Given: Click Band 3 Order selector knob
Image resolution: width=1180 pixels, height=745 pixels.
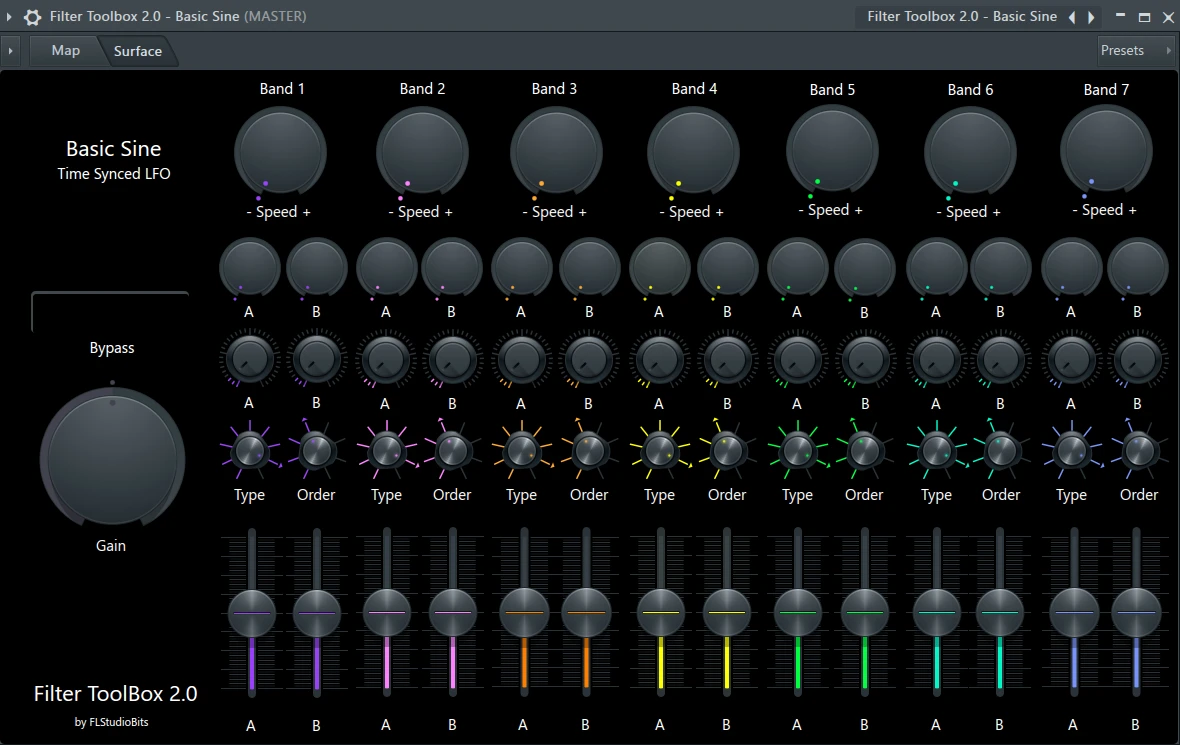Looking at the screenshot, I should pos(589,451).
